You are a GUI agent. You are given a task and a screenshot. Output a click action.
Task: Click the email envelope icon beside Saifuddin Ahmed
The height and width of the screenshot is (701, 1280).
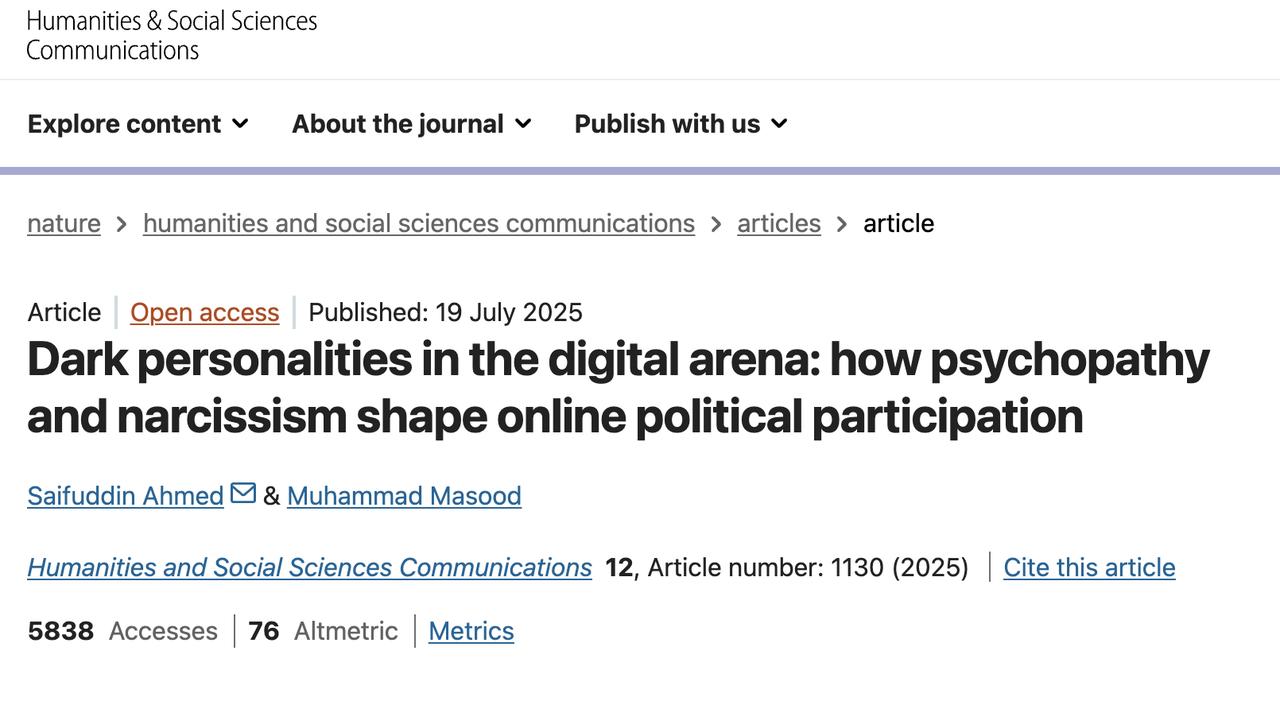(x=243, y=493)
